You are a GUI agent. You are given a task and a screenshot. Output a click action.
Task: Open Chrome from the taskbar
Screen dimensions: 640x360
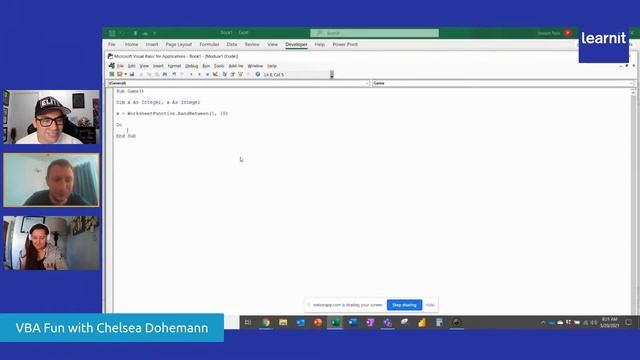click(x=266, y=322)
